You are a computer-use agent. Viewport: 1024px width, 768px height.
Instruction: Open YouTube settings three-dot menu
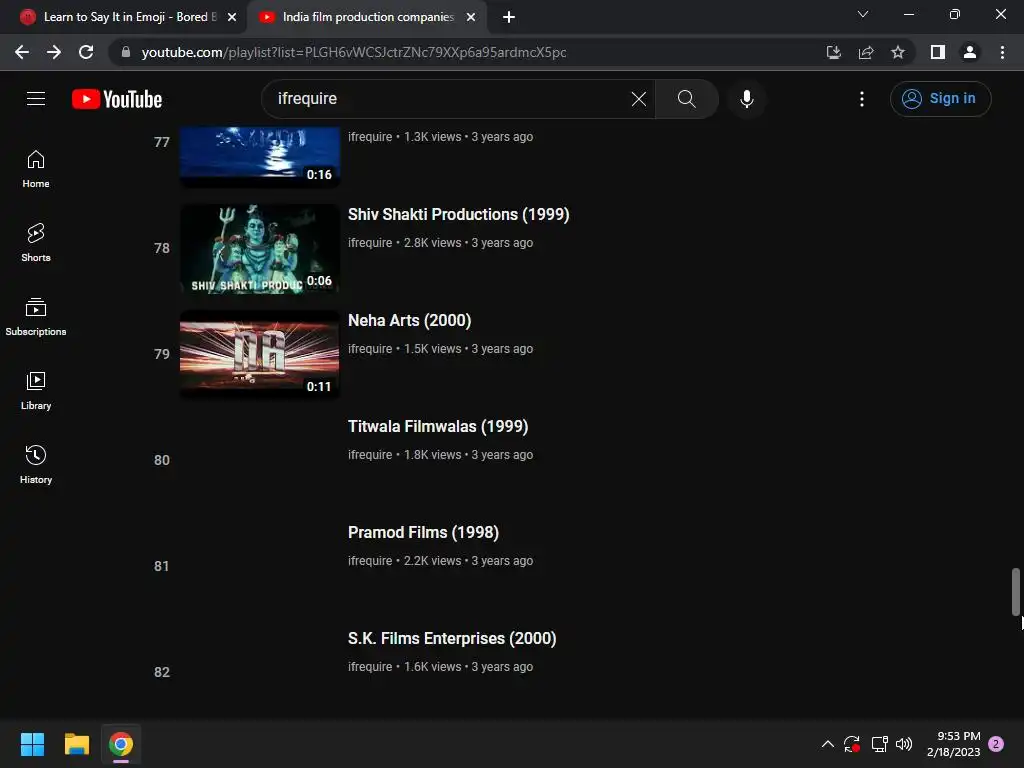point(861,99)
